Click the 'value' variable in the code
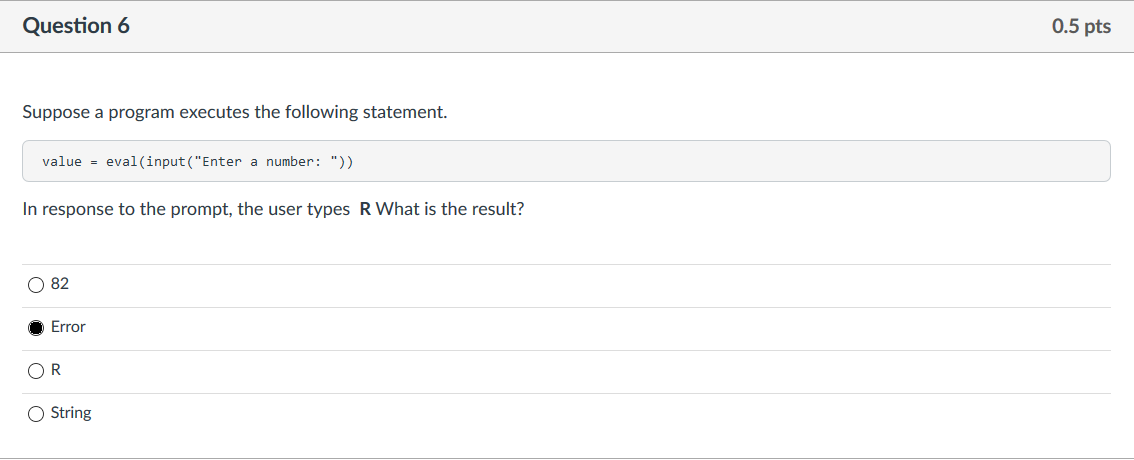Screen dimensions: 1134x460 click(x=62, y=161)
